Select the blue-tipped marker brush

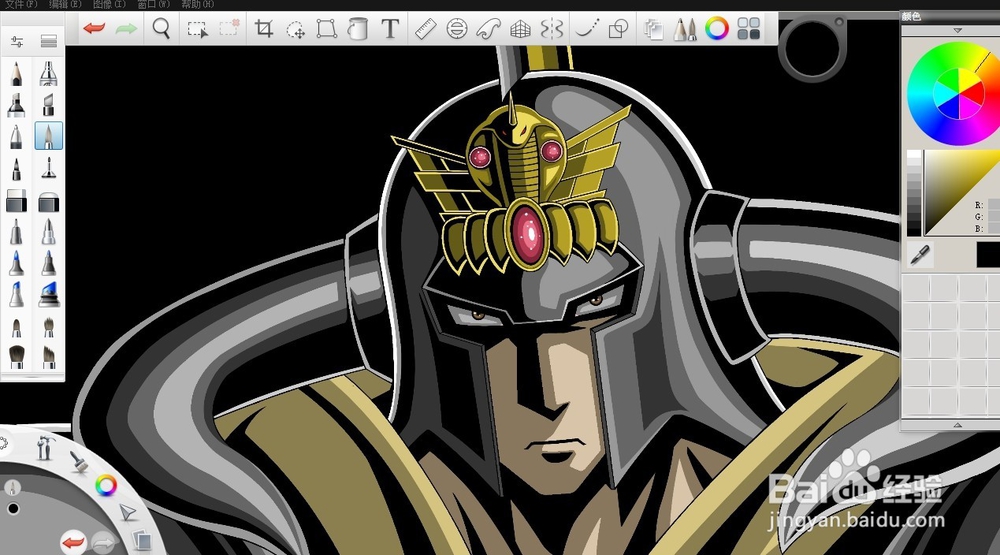point(17,295)
